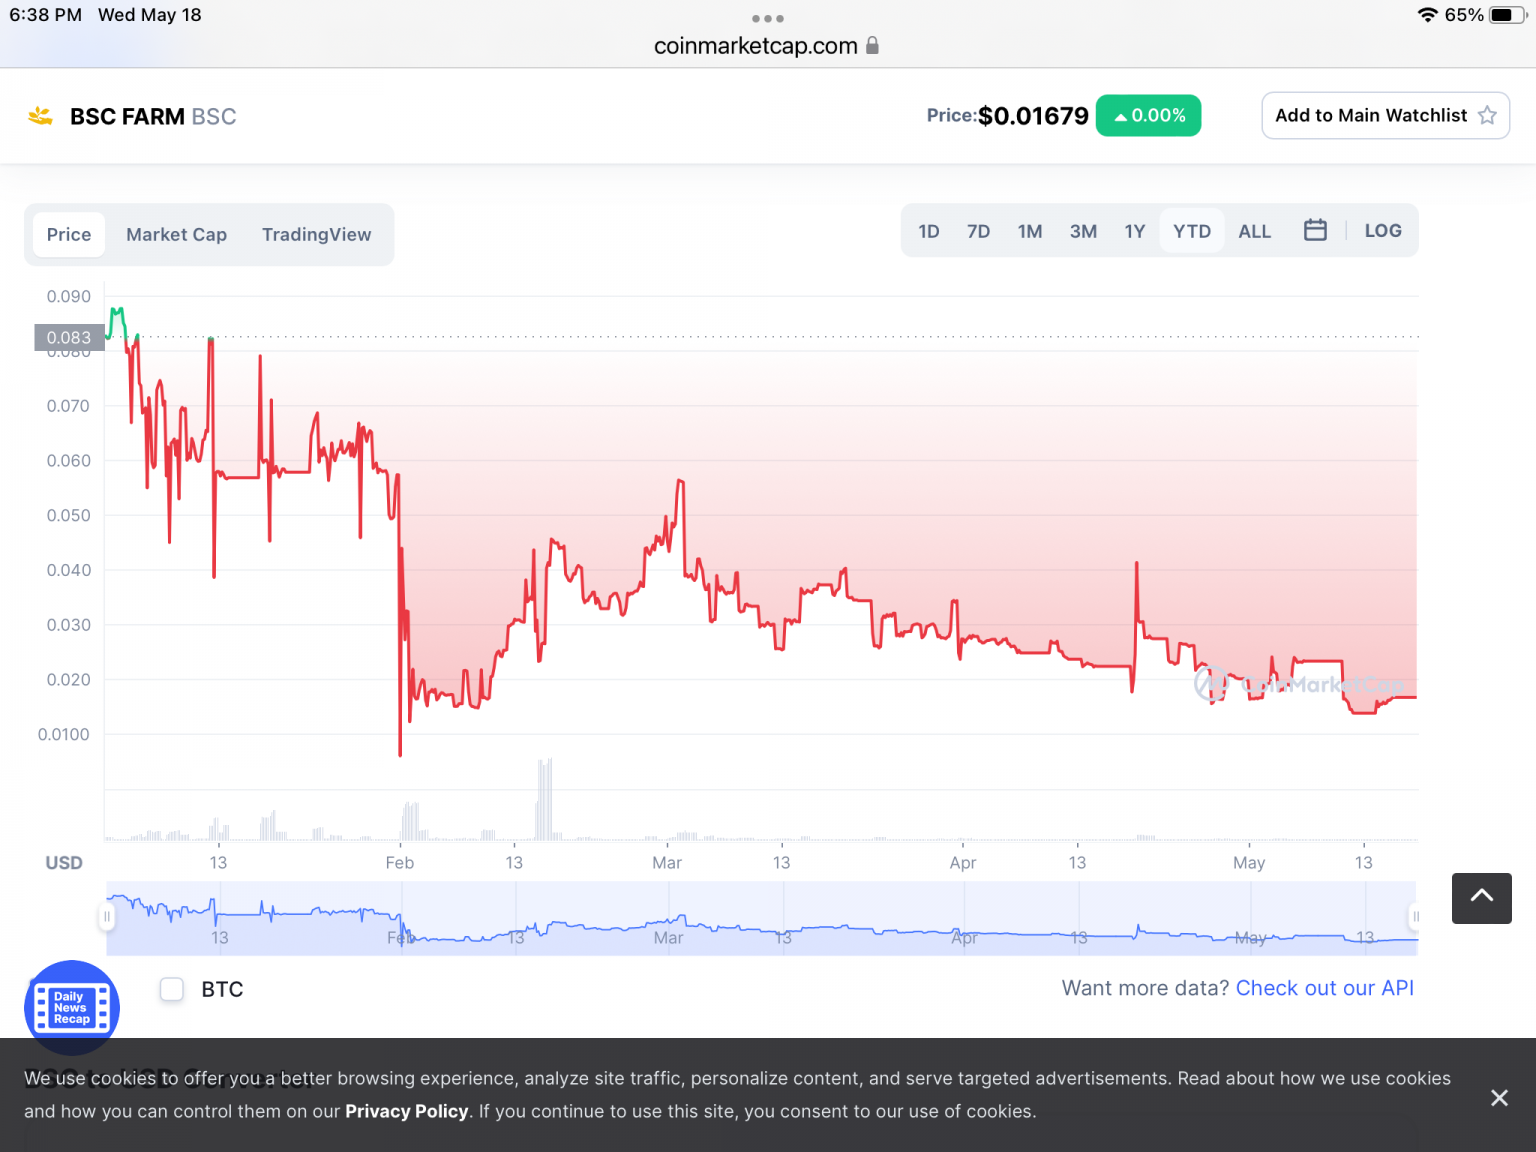The image size is (1536, 1152).
Task: Tap the battery indicator icon
Action: click(1506, 15)
